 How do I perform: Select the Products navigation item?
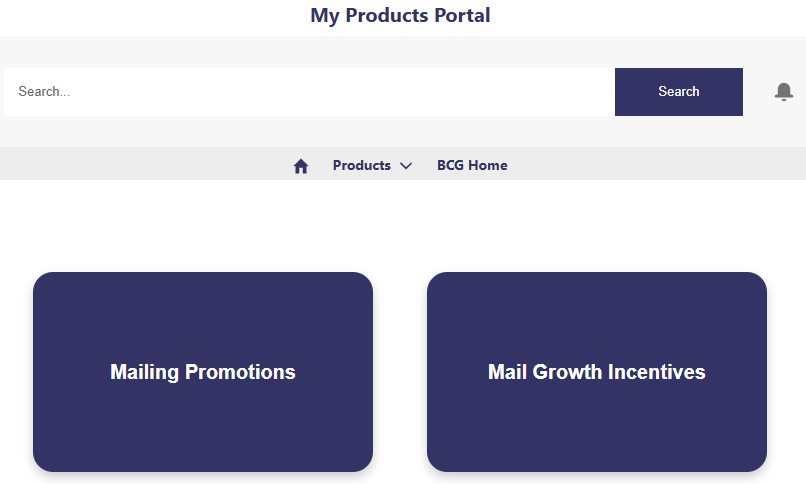point(362,166)
